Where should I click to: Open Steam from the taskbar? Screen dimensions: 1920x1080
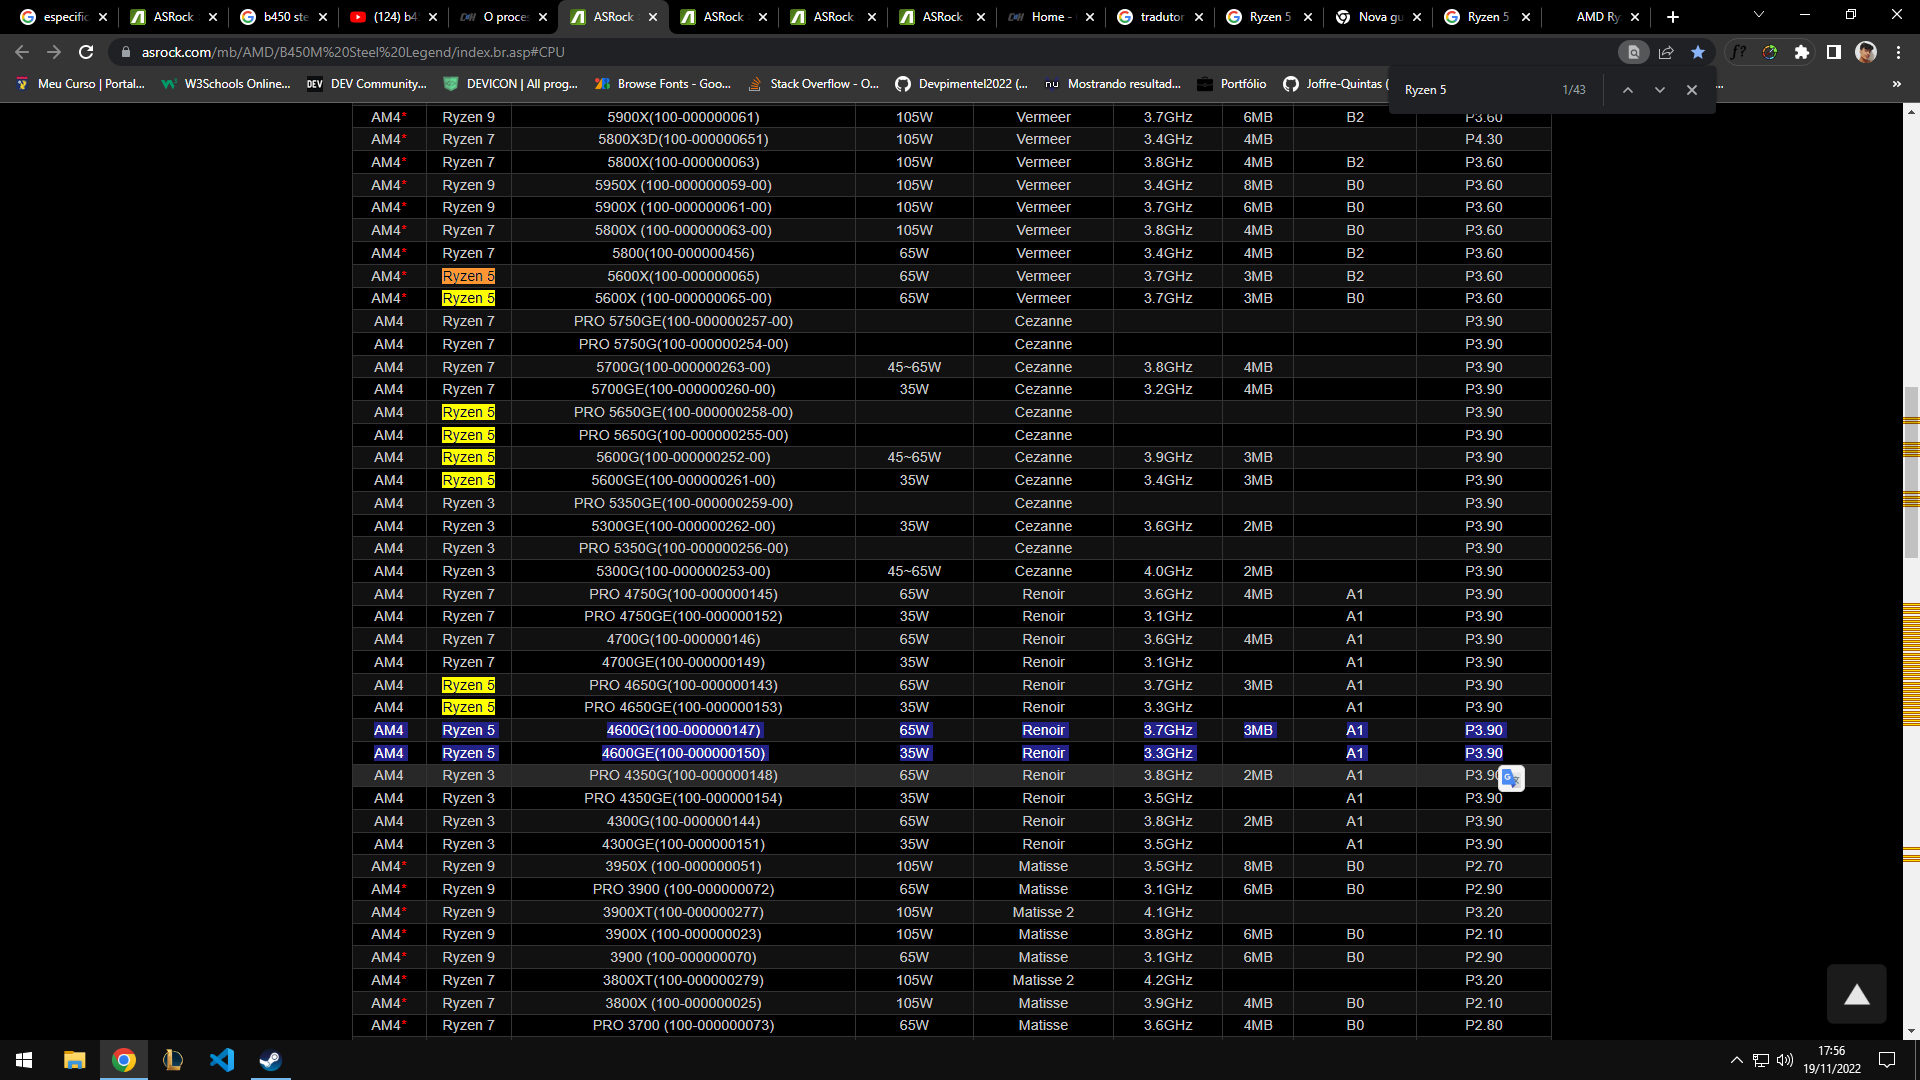coord(270,1060)
